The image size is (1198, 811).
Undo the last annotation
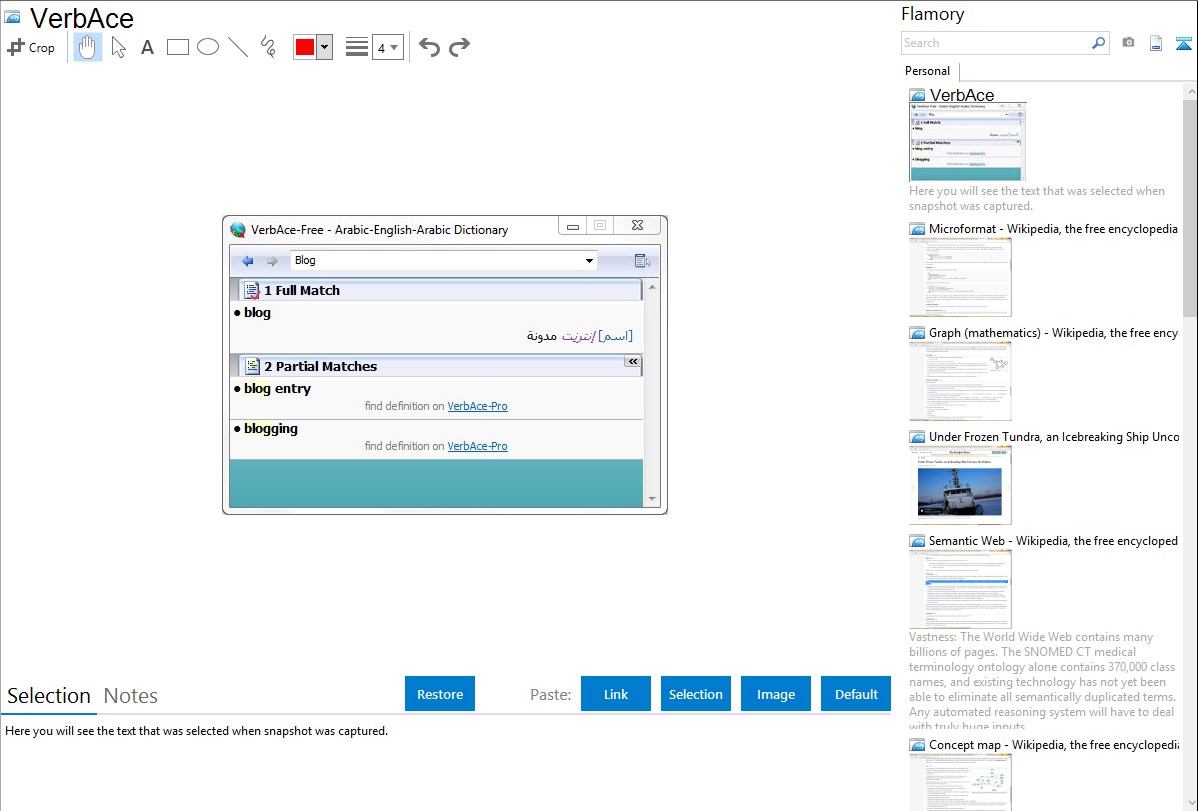(x=429, y=47)
